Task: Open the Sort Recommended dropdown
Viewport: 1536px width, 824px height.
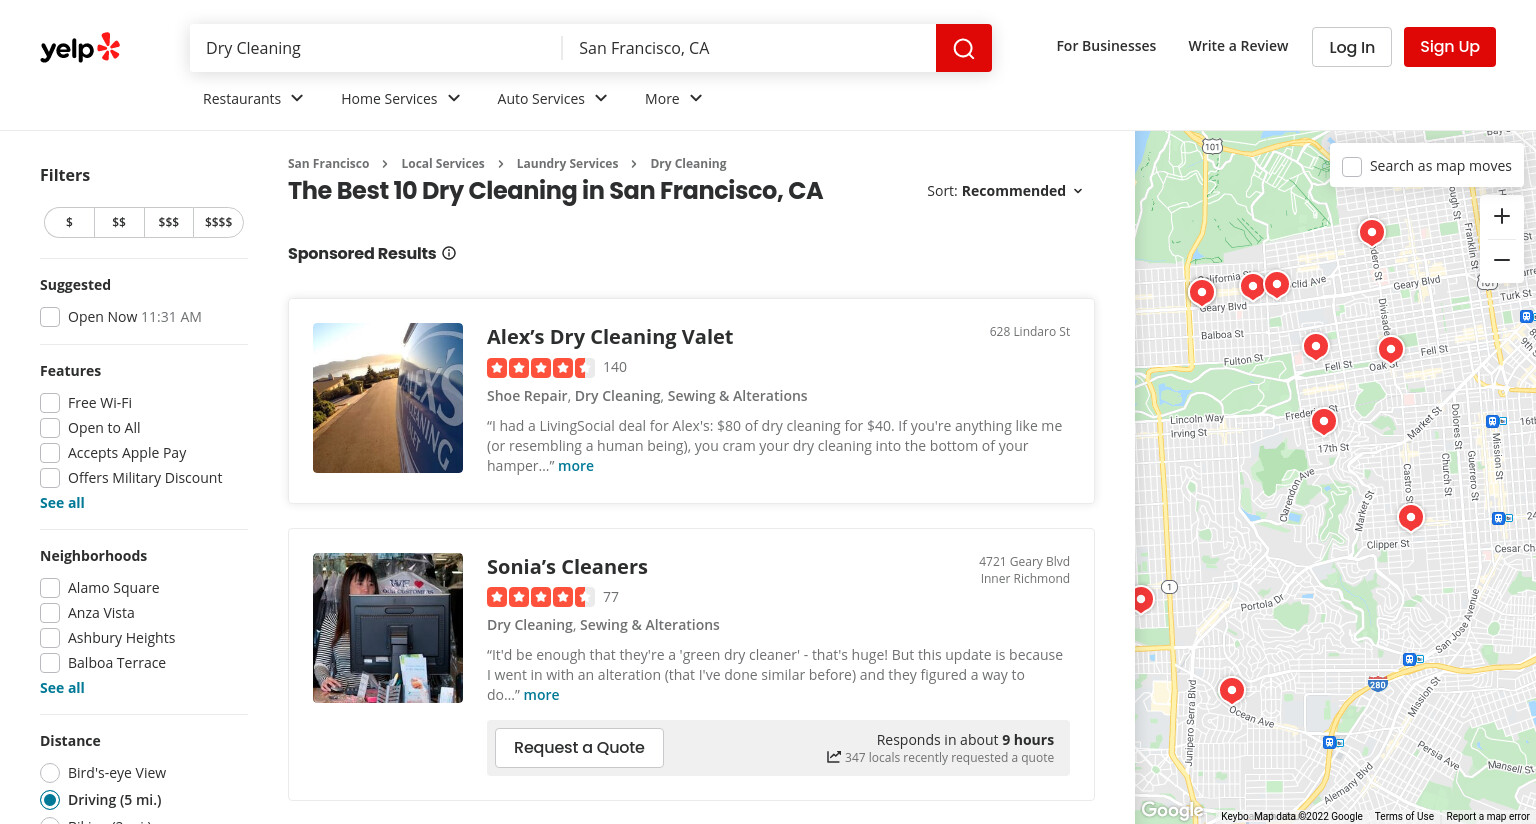Action: pyautogui.click(x=1005, y=191)
